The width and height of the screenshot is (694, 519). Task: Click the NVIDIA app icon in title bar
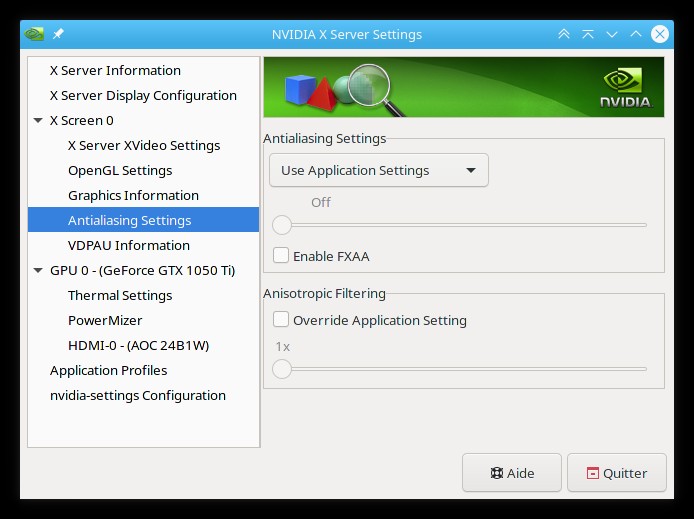(x=34, y=34)
